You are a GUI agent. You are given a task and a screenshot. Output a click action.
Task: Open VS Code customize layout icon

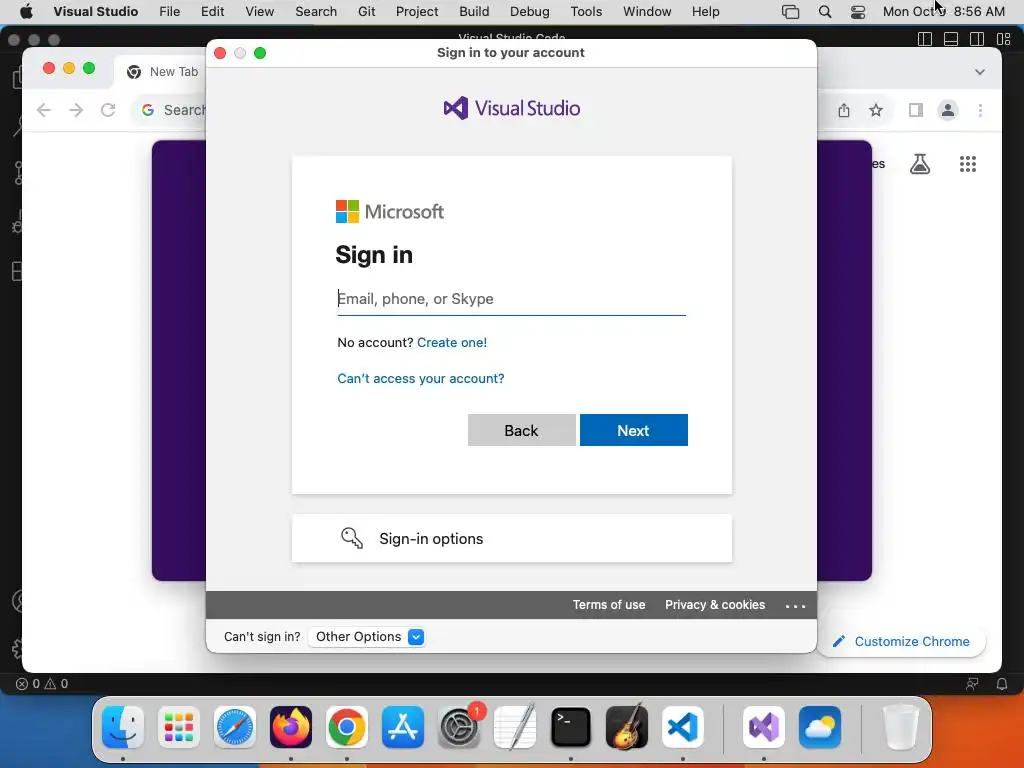pos(1004,39)
